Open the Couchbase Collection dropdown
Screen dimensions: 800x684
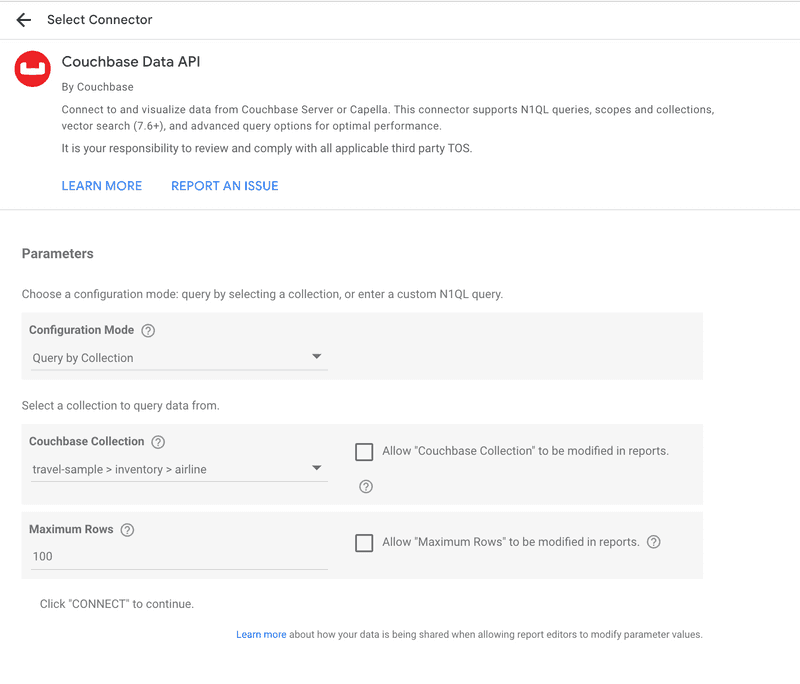coord(179,469)
